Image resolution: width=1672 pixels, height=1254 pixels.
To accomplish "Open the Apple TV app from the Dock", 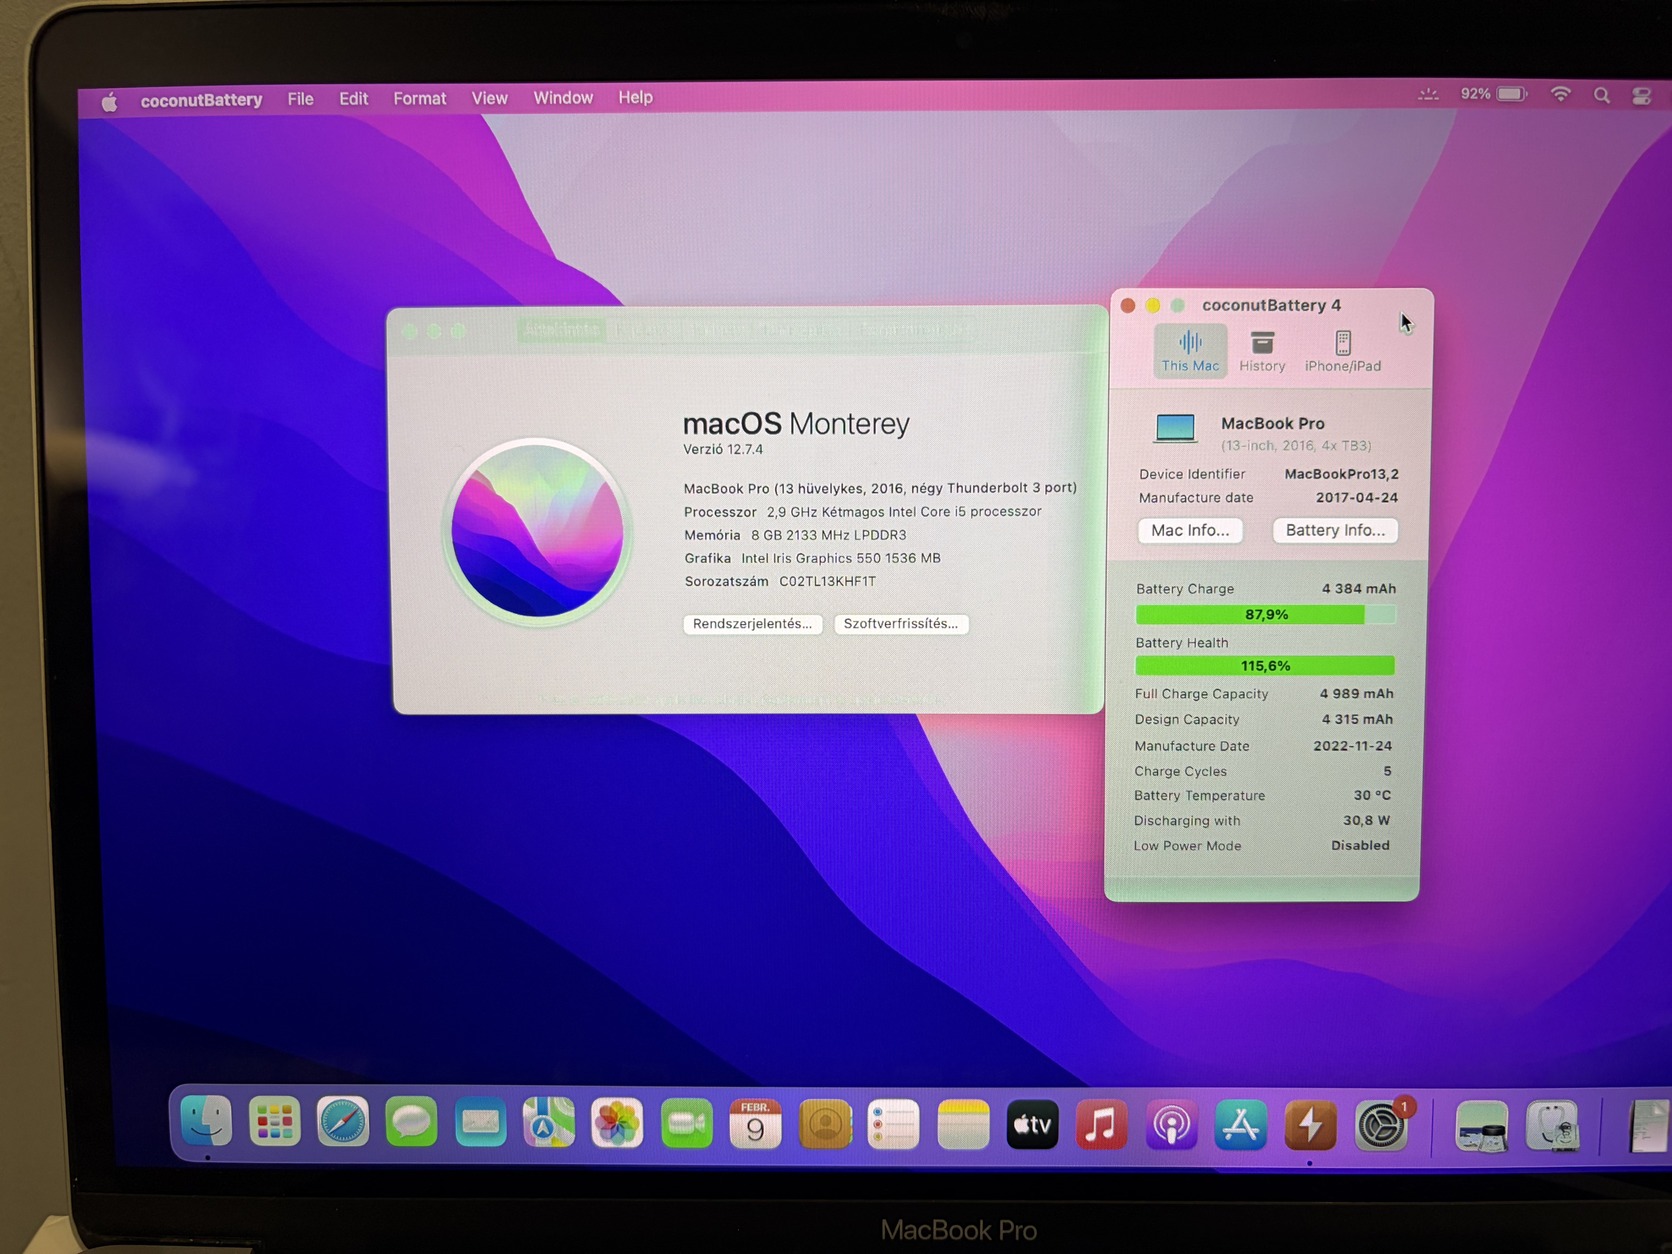I will [x=1032, y=1126].
